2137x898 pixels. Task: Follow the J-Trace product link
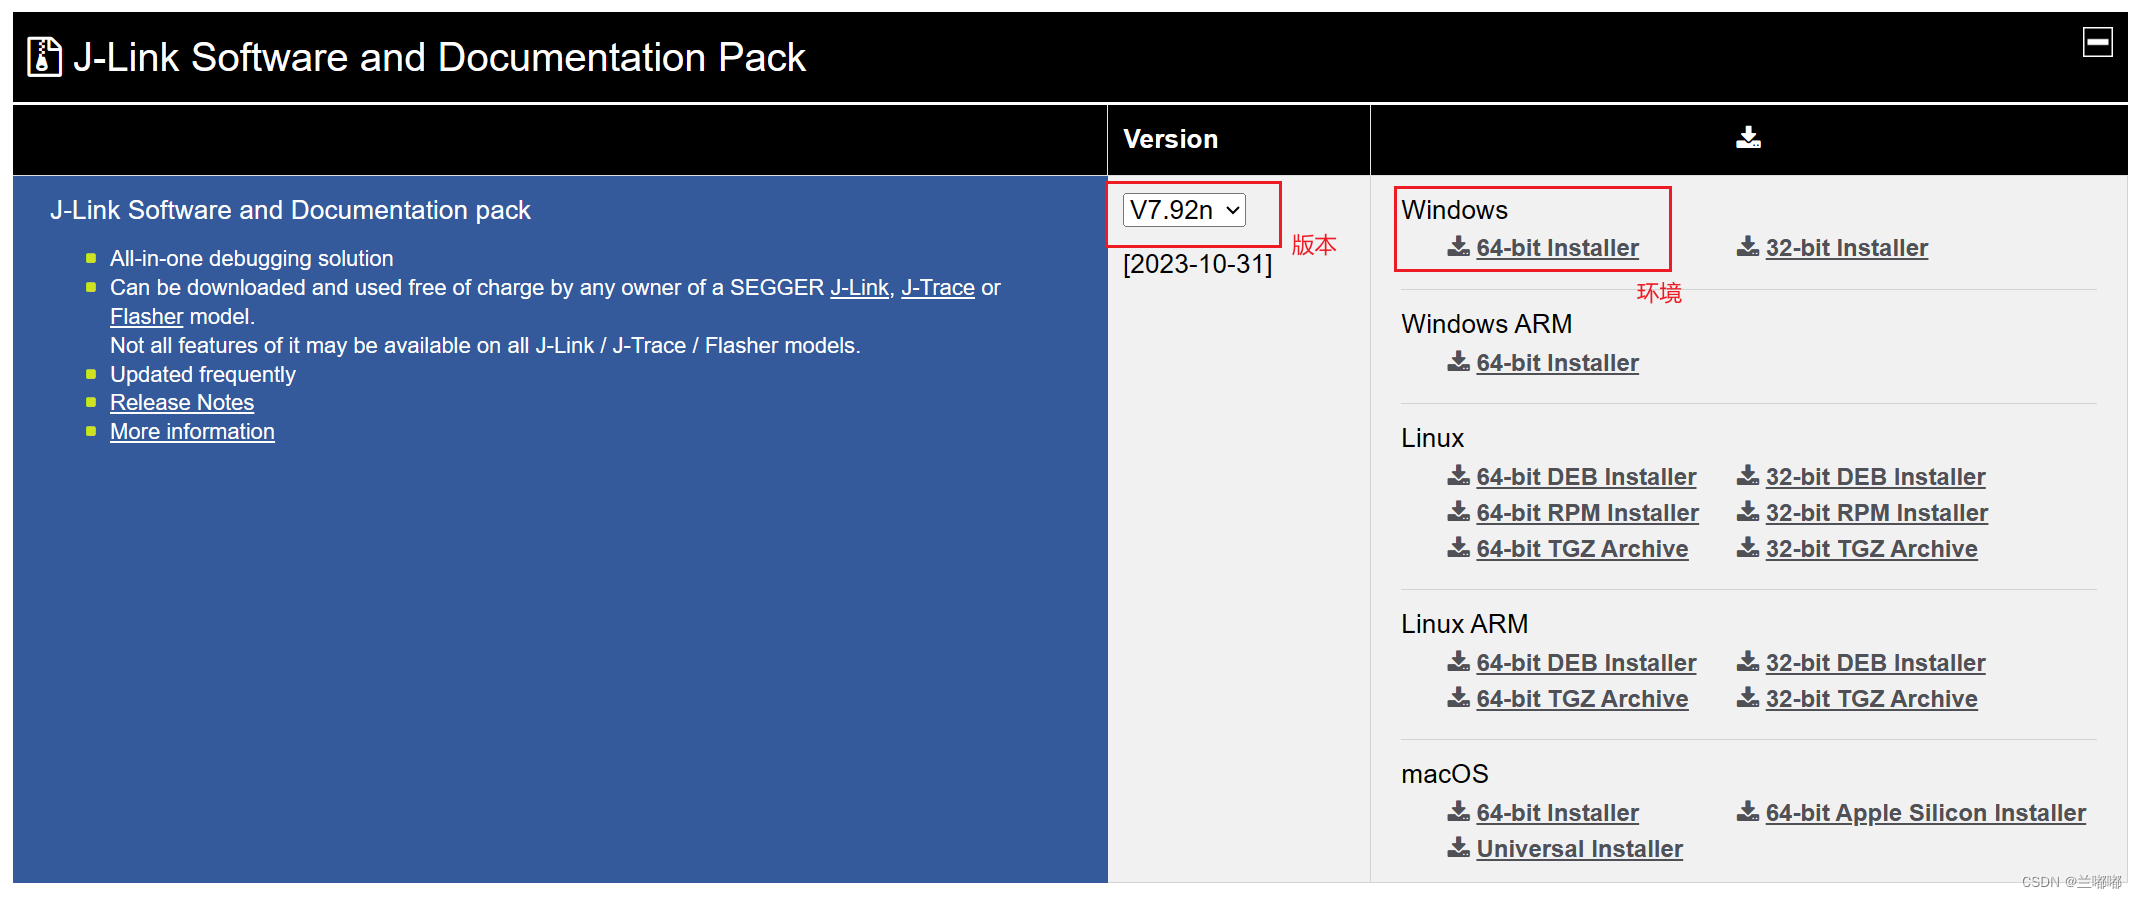tap(938, 288)
